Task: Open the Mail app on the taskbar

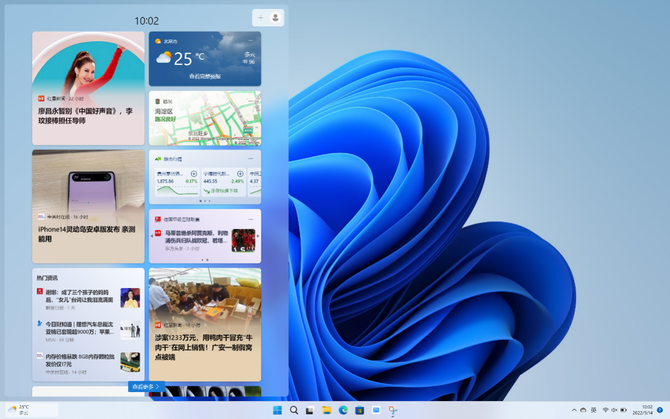Action: [376, 410]
